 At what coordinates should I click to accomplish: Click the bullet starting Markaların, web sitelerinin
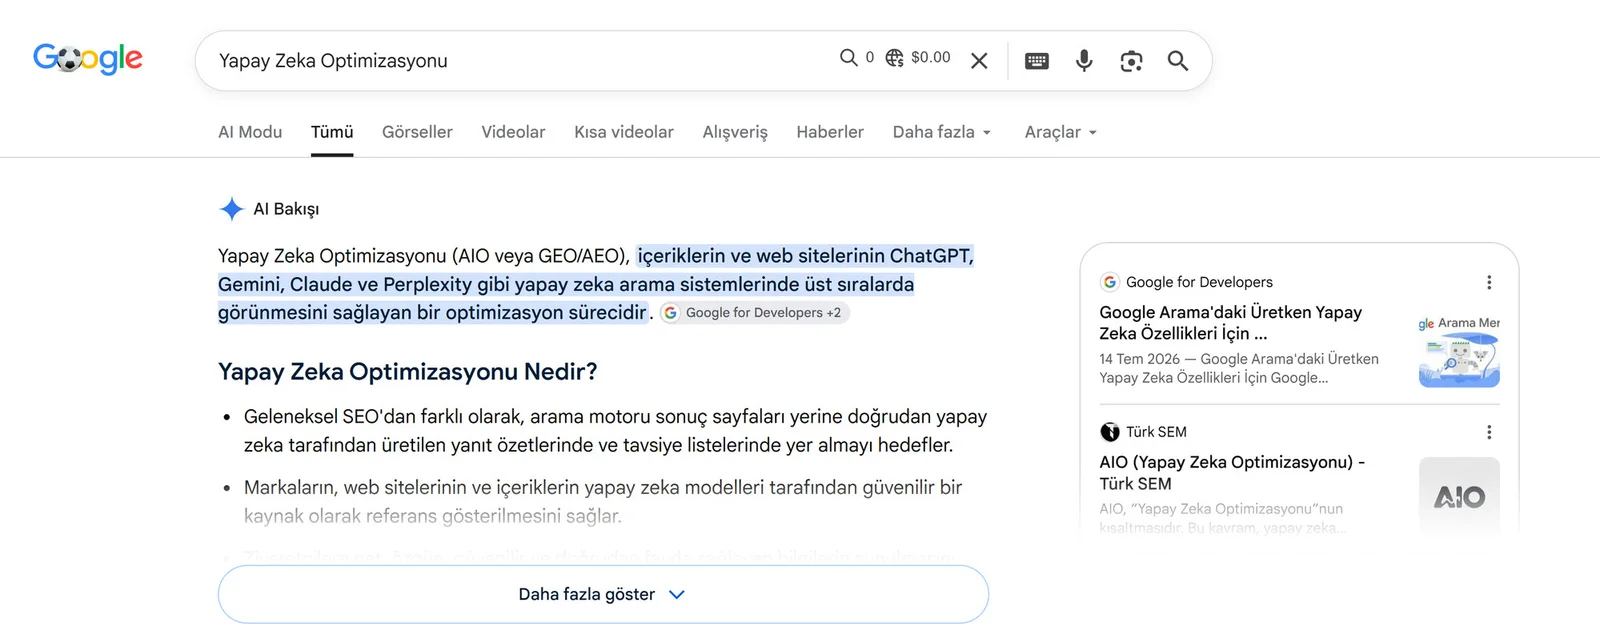point(602,502)
